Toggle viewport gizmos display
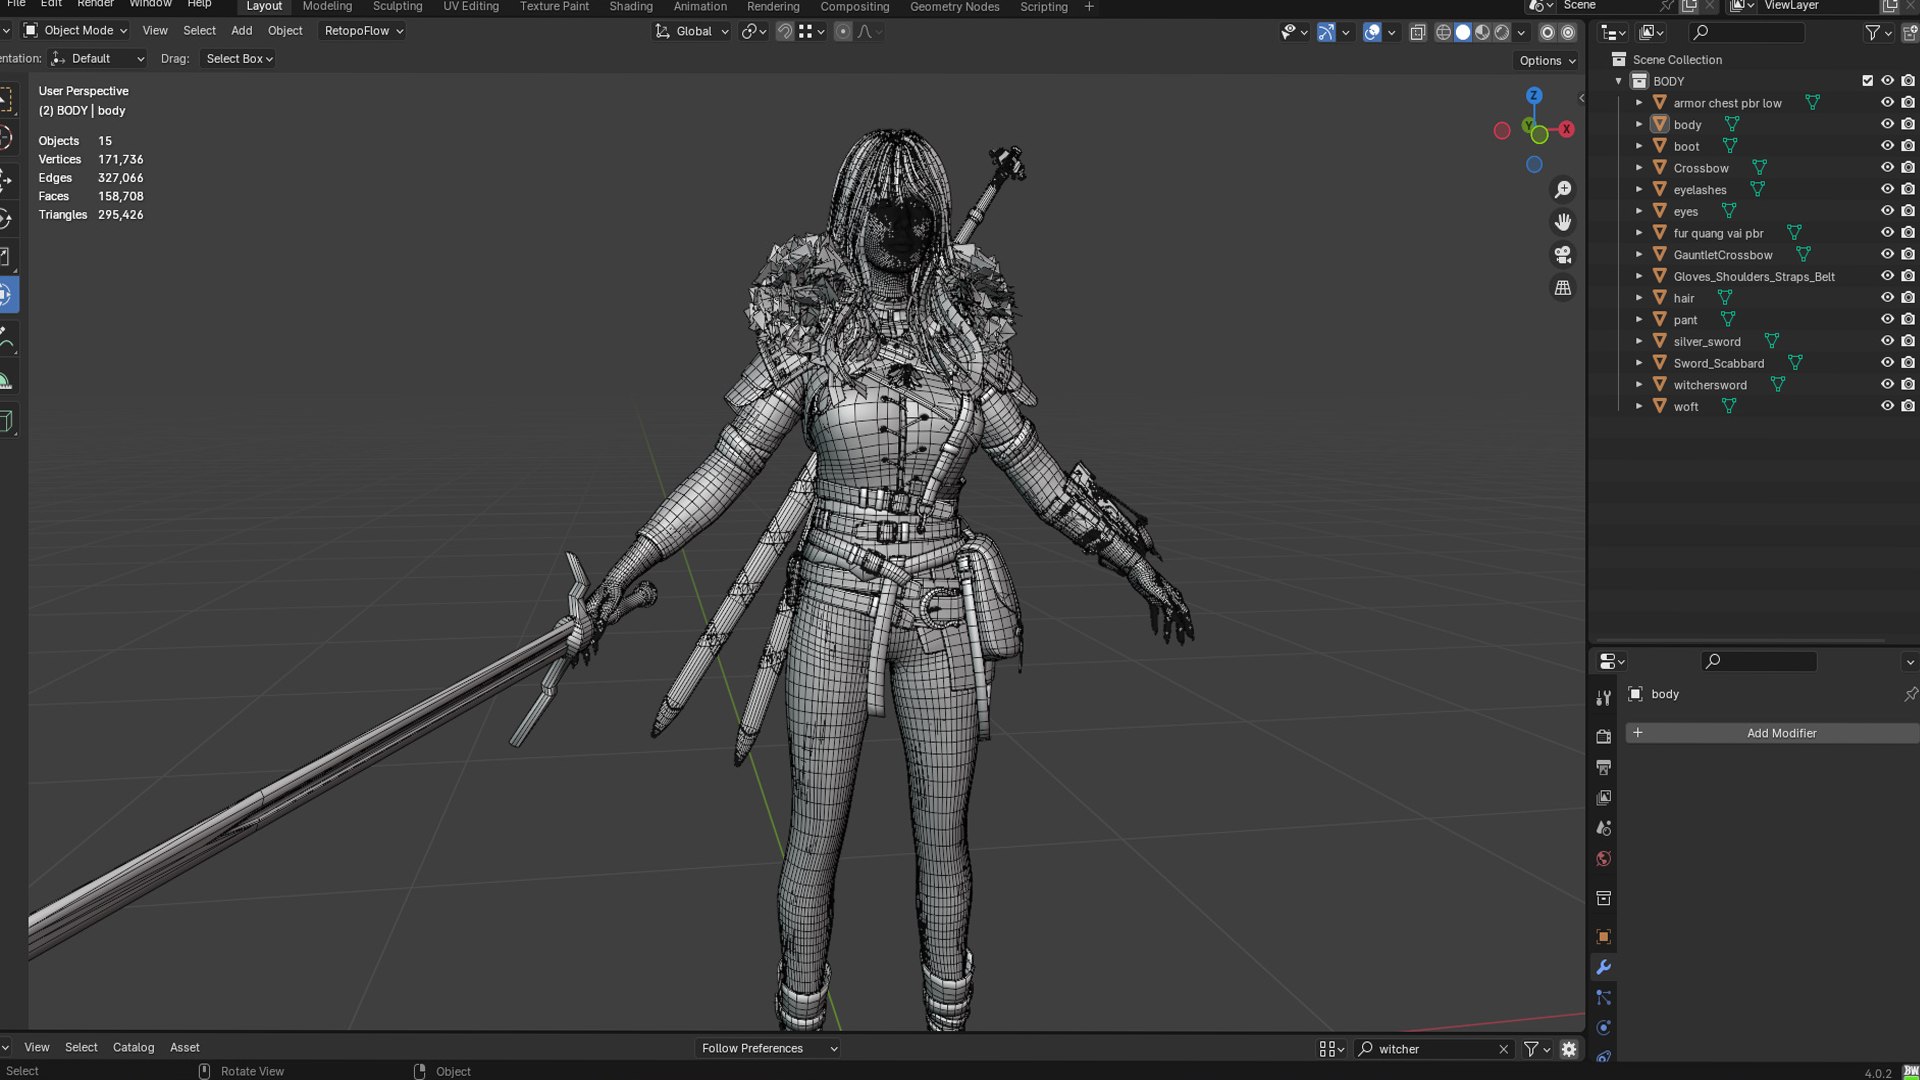The height and width of the screenshot is (1080, 1920). point(1326,32)
